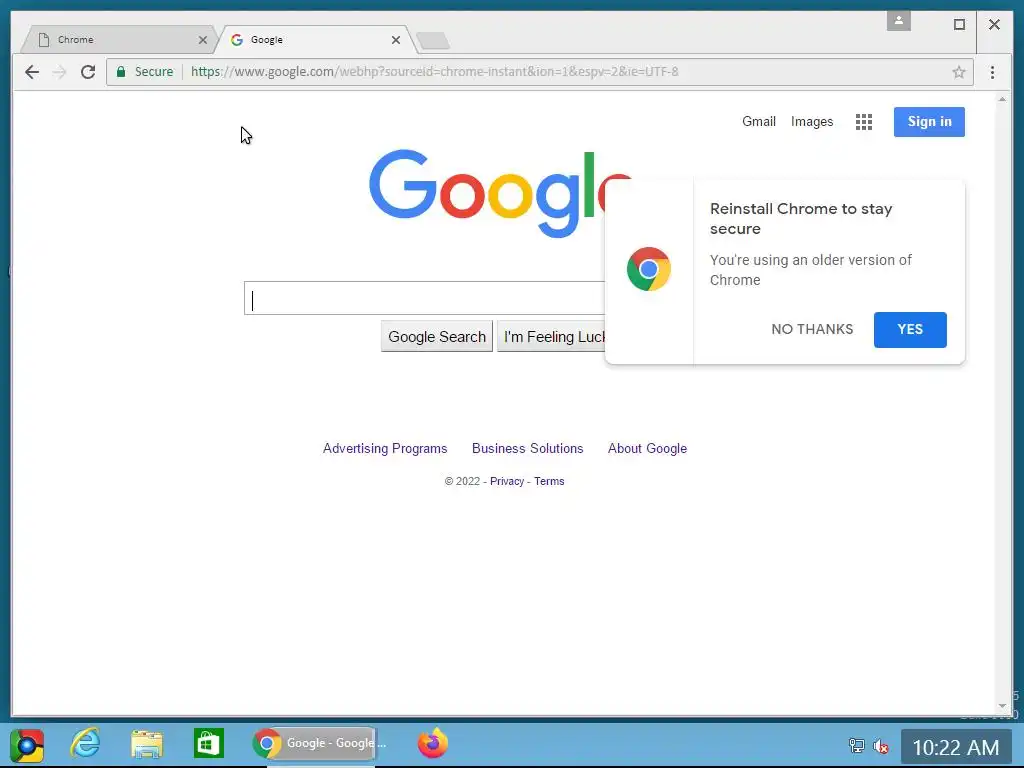
Task: Open the Windows Store taskbar icon
Action: (x=209, y=744)
